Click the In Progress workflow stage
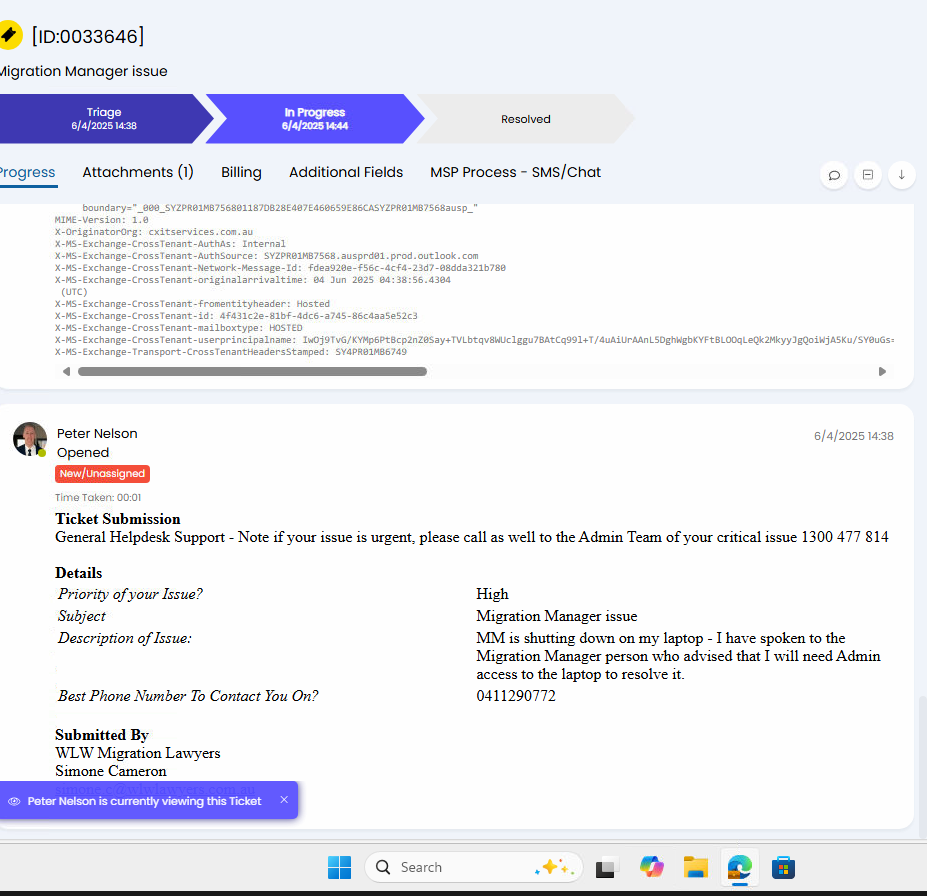The width and height of the screenshot is (927, 896). [x=315, y=119]
